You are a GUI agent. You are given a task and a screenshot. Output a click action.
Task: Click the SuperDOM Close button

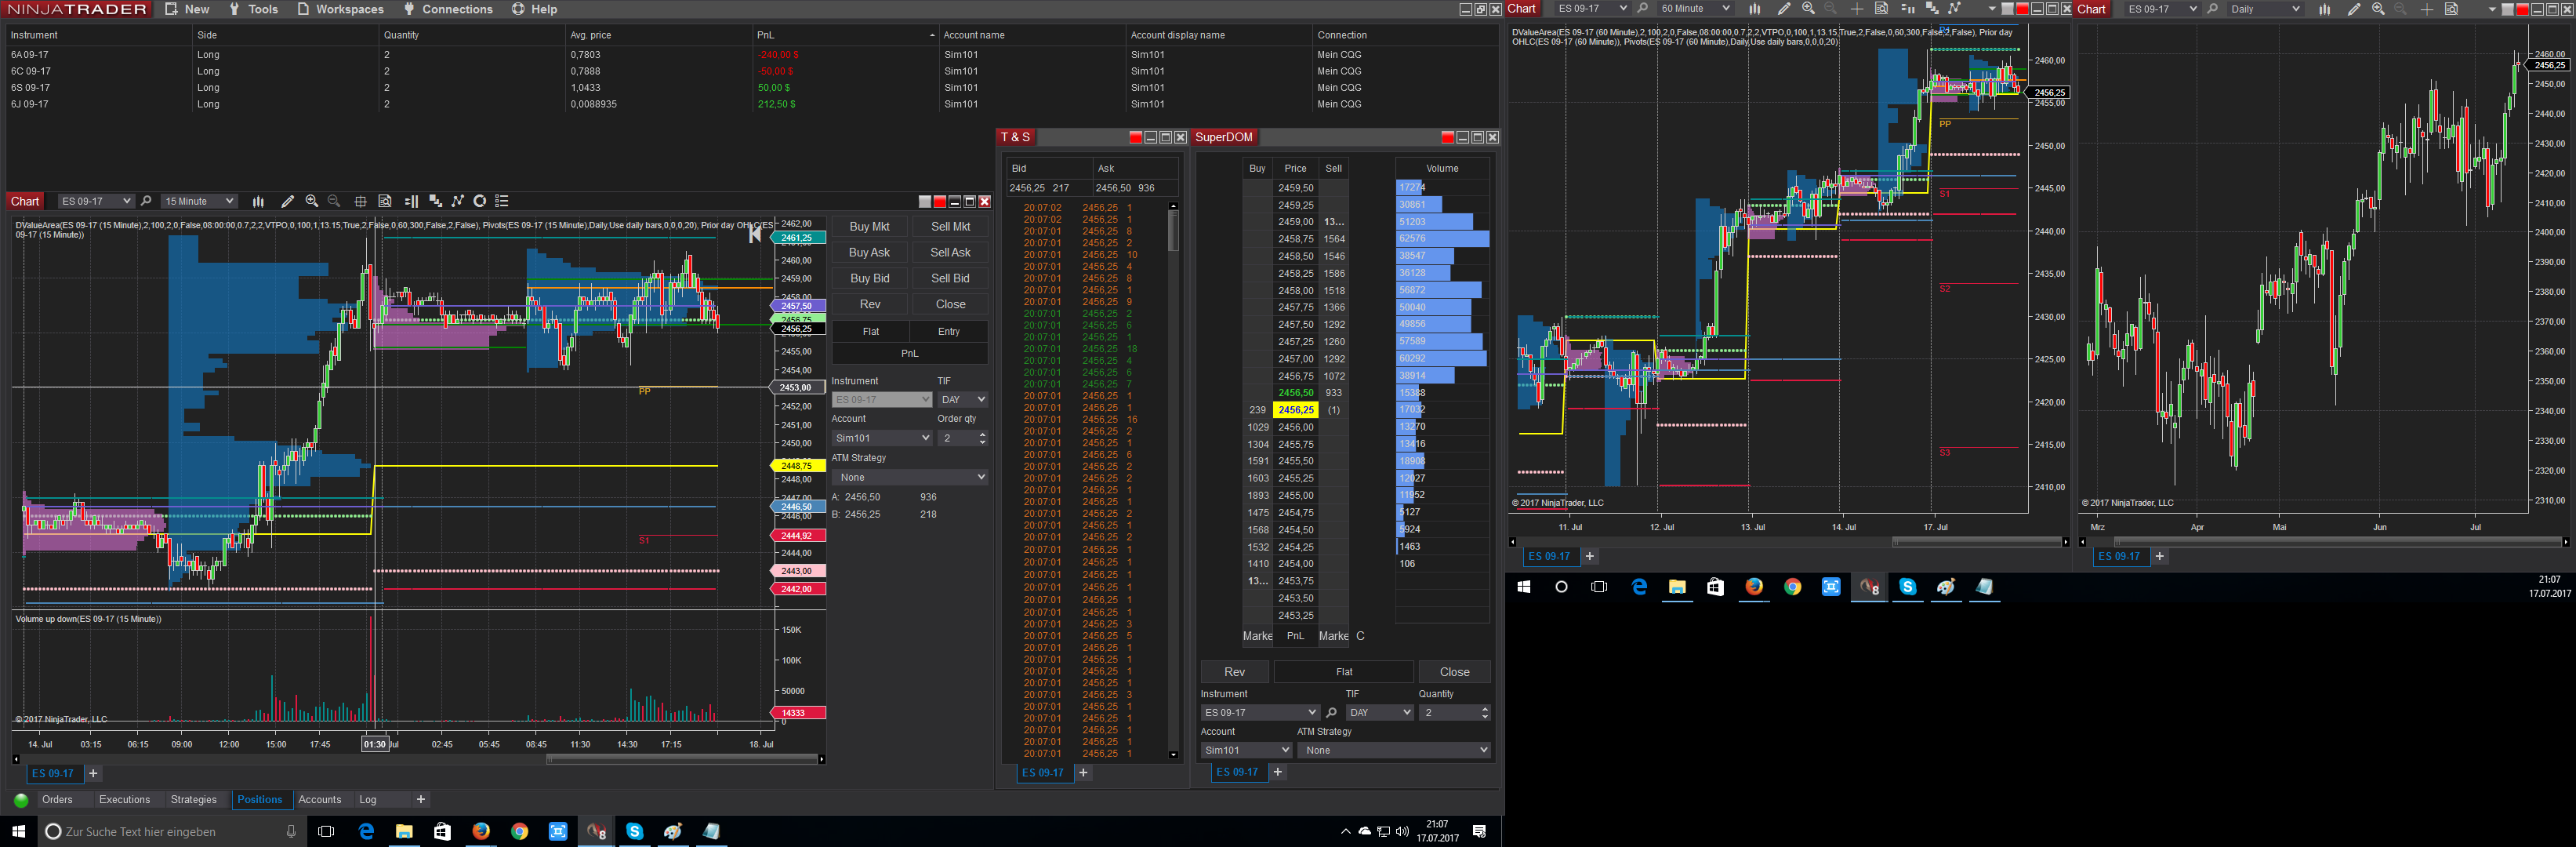[1455, 672]
